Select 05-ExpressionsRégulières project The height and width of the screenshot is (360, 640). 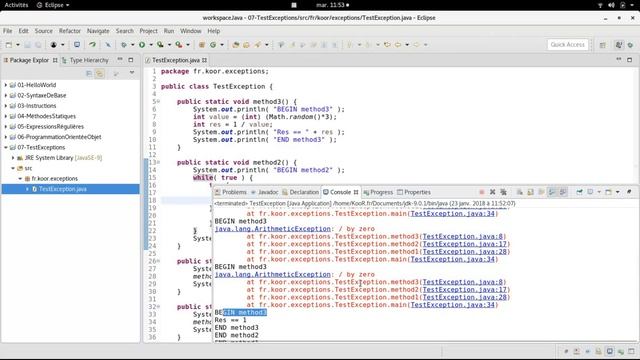click(51, 127)
